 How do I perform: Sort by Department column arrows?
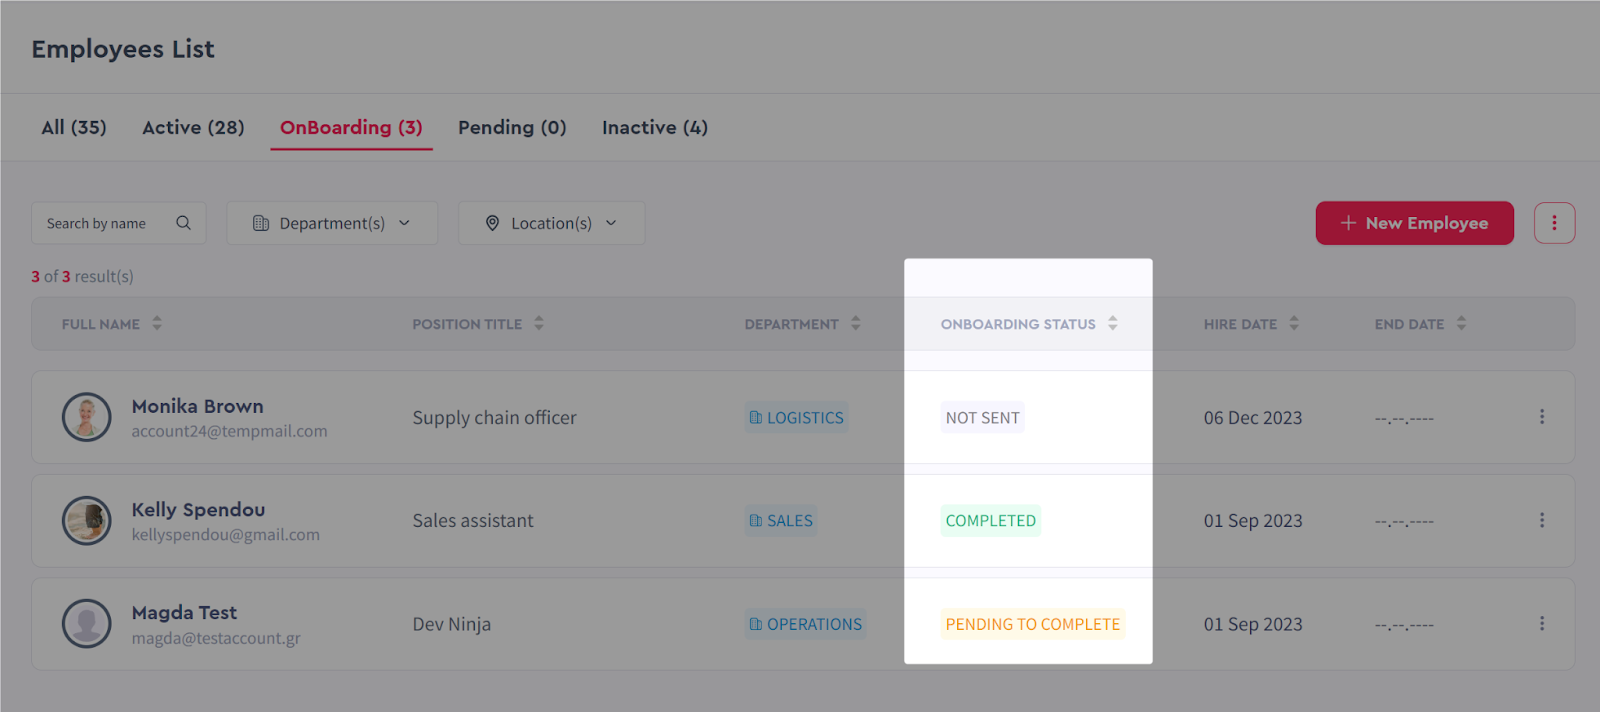pyautogui.click(x=855, y=323)
